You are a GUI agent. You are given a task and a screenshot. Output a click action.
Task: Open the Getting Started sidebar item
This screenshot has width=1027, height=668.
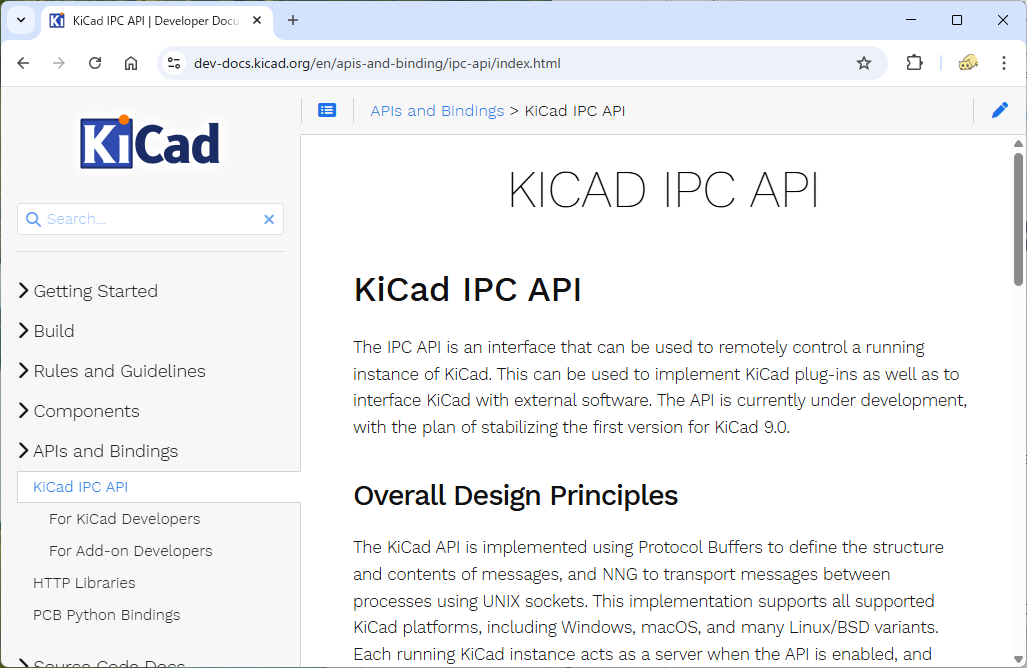coord(96,291)
